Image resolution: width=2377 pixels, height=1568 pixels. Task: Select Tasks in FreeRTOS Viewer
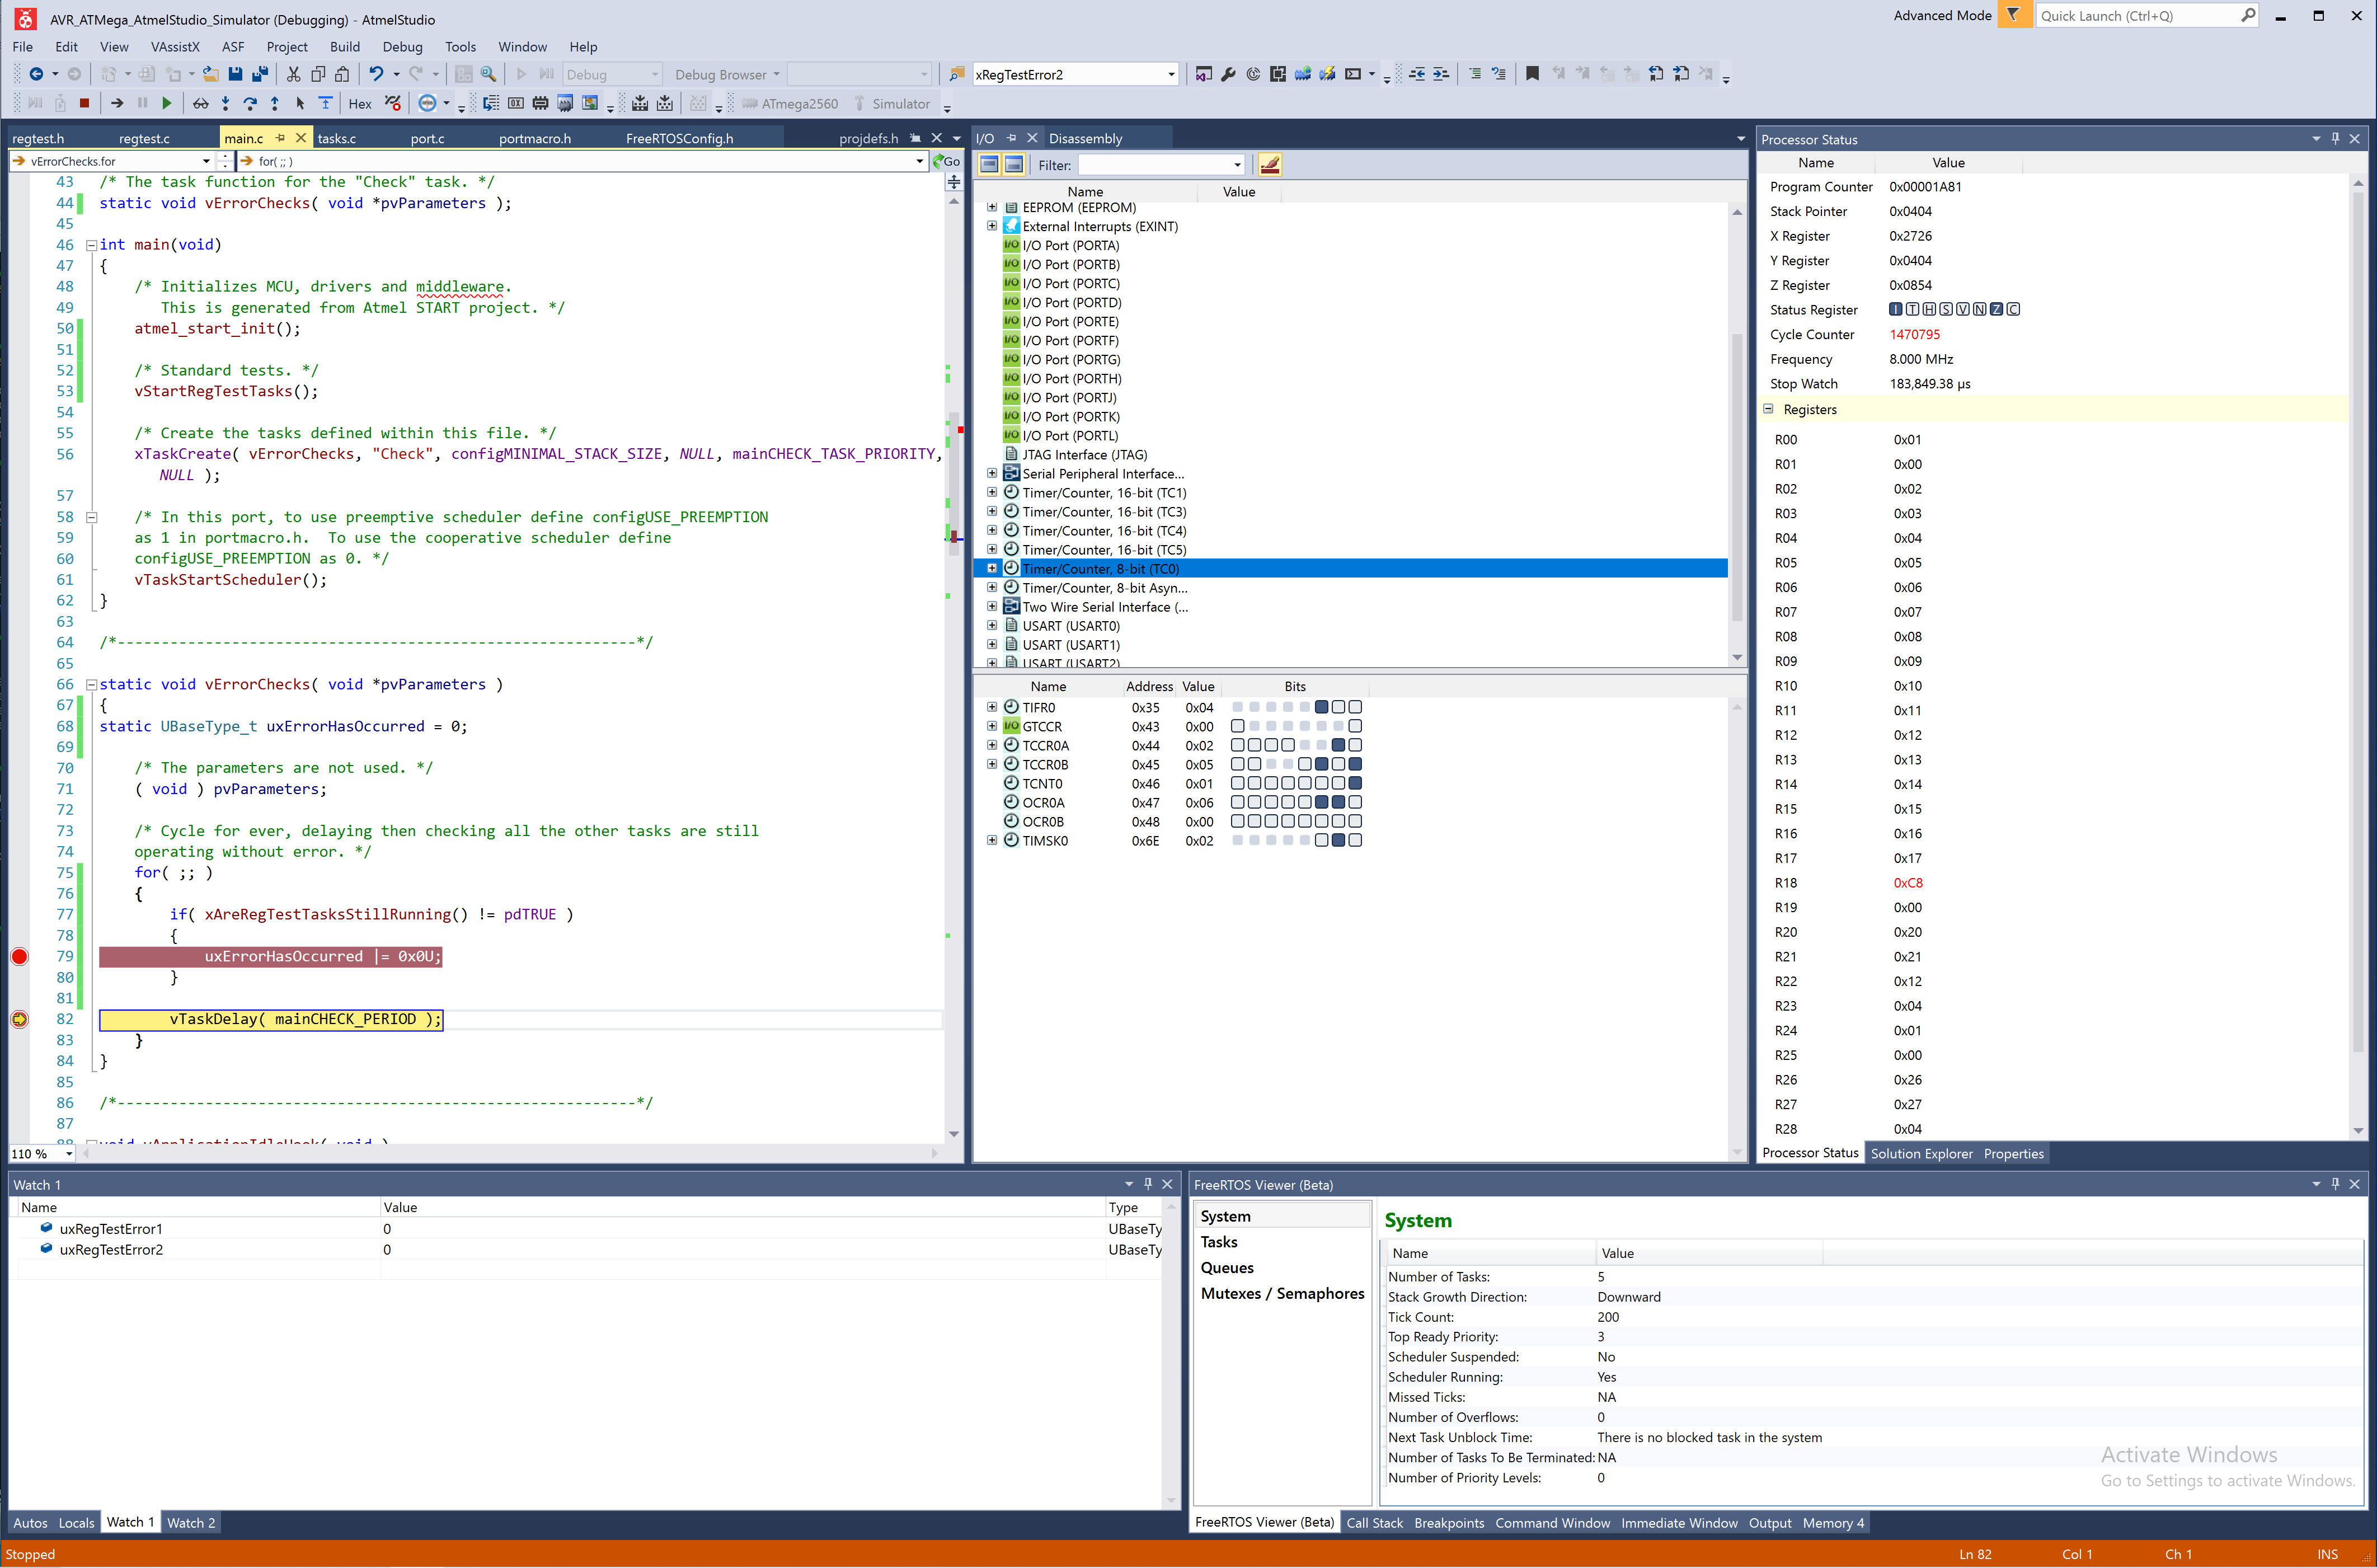(x=1219, y=1242)
